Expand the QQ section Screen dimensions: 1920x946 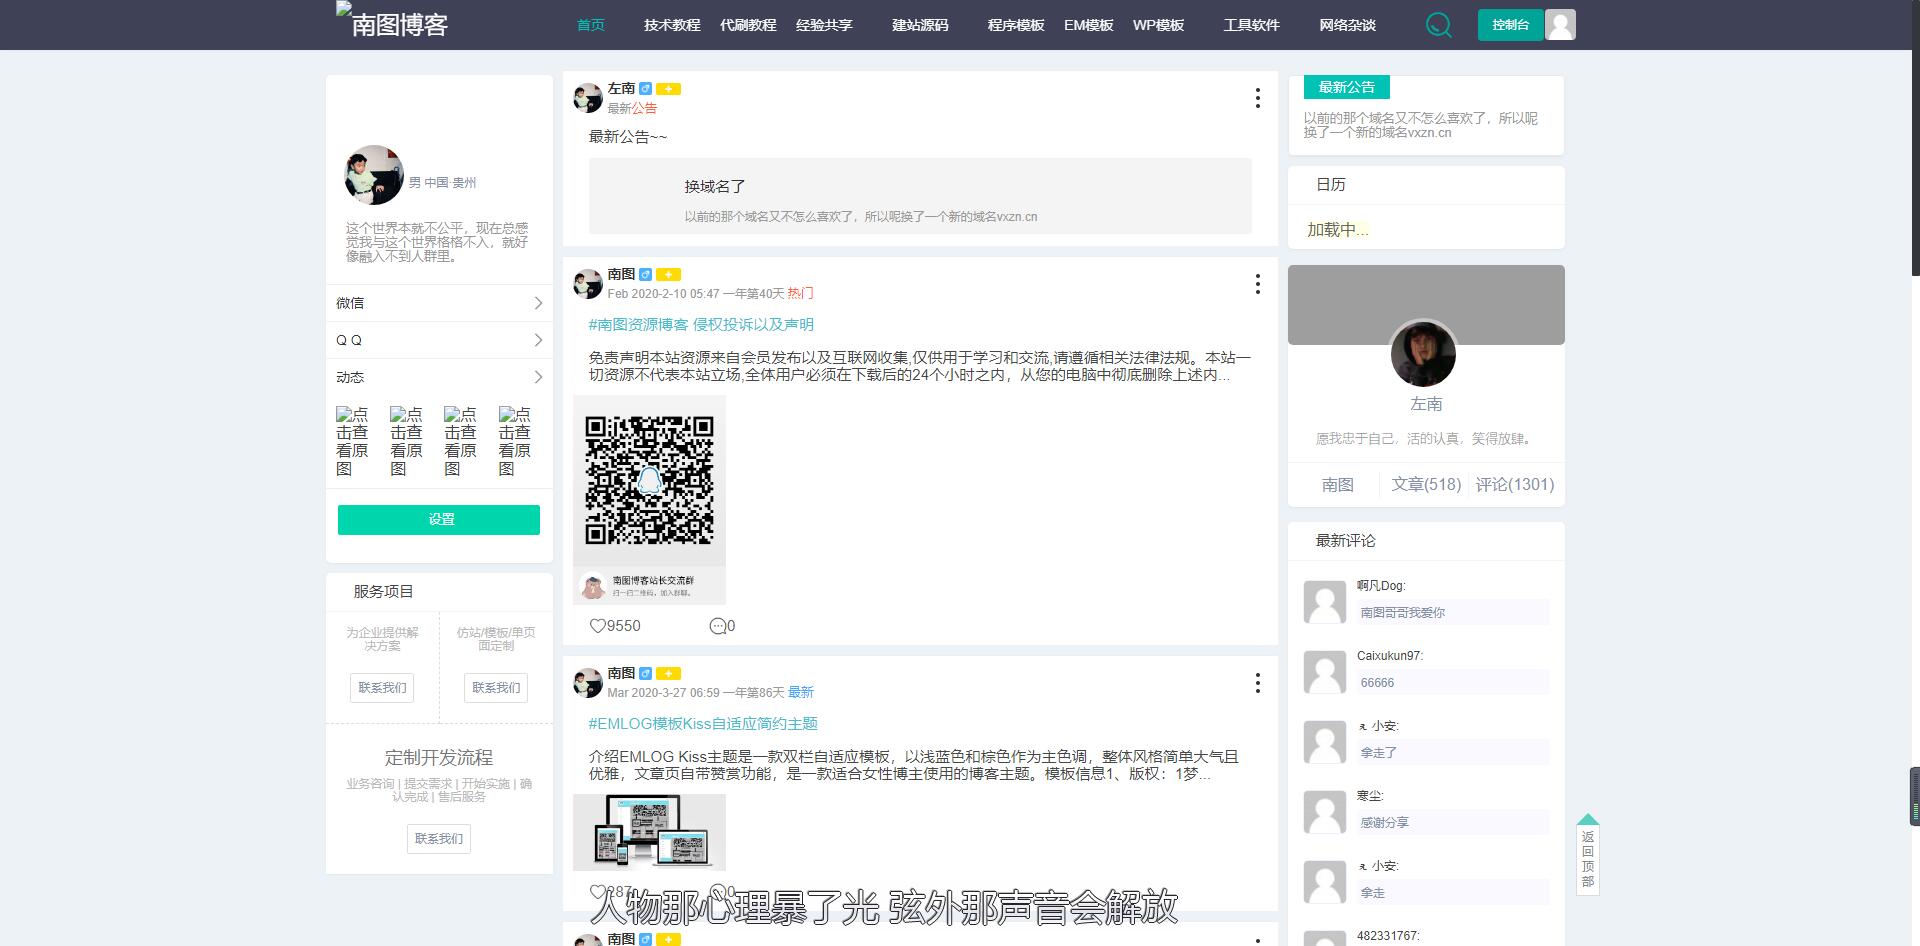tap(438, 340)
